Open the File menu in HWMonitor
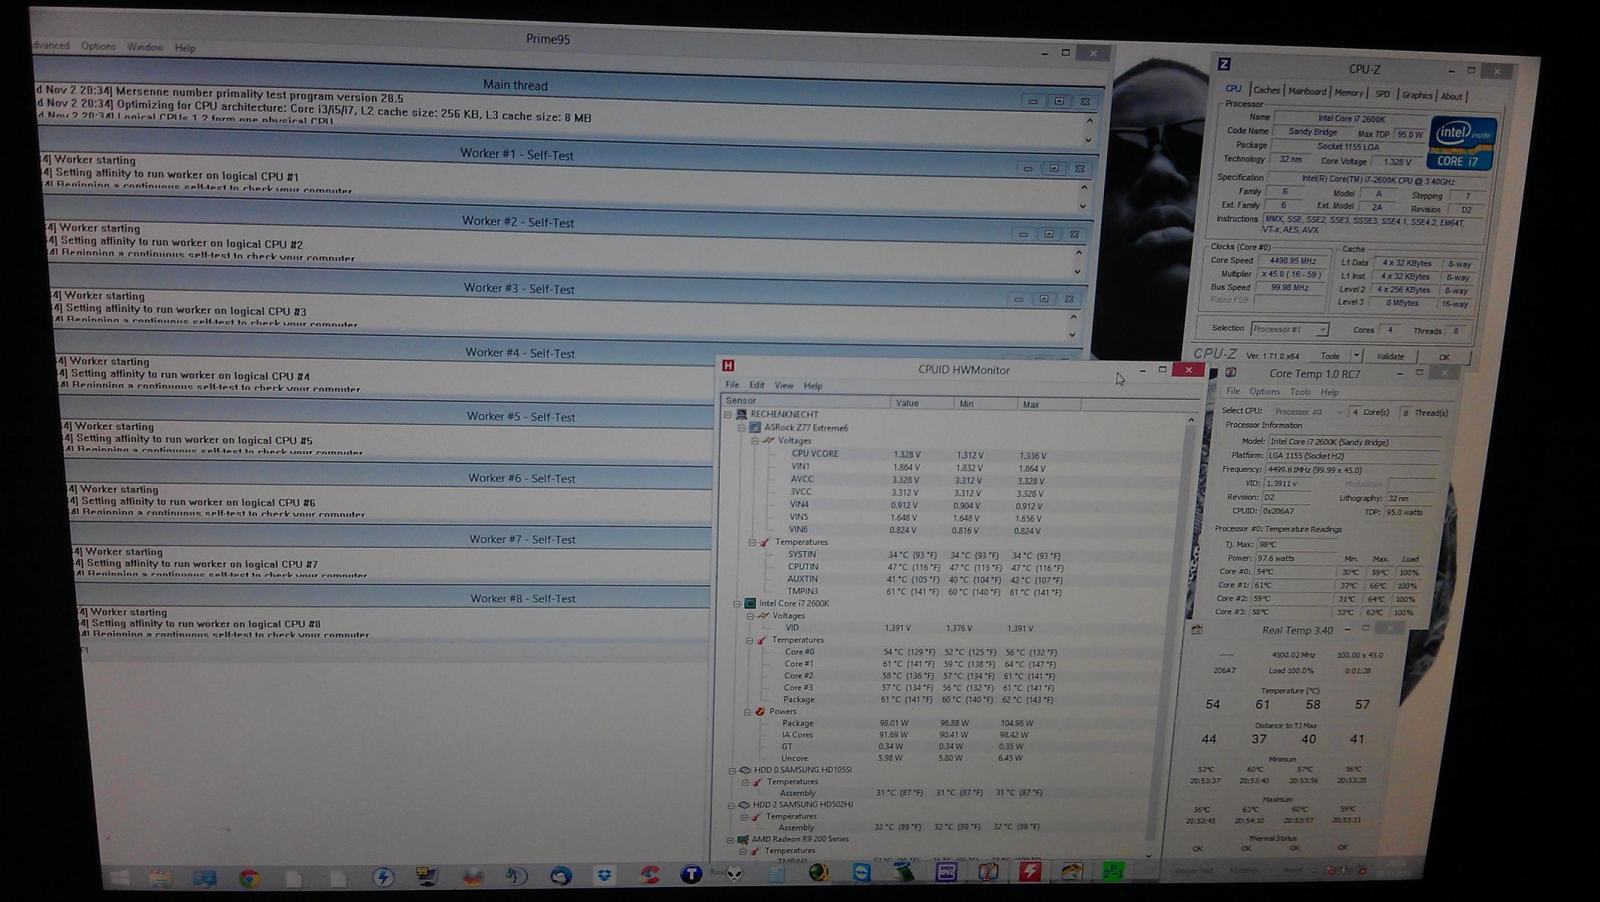Screen dimensions: 1600x902 (x=732, y=384)
